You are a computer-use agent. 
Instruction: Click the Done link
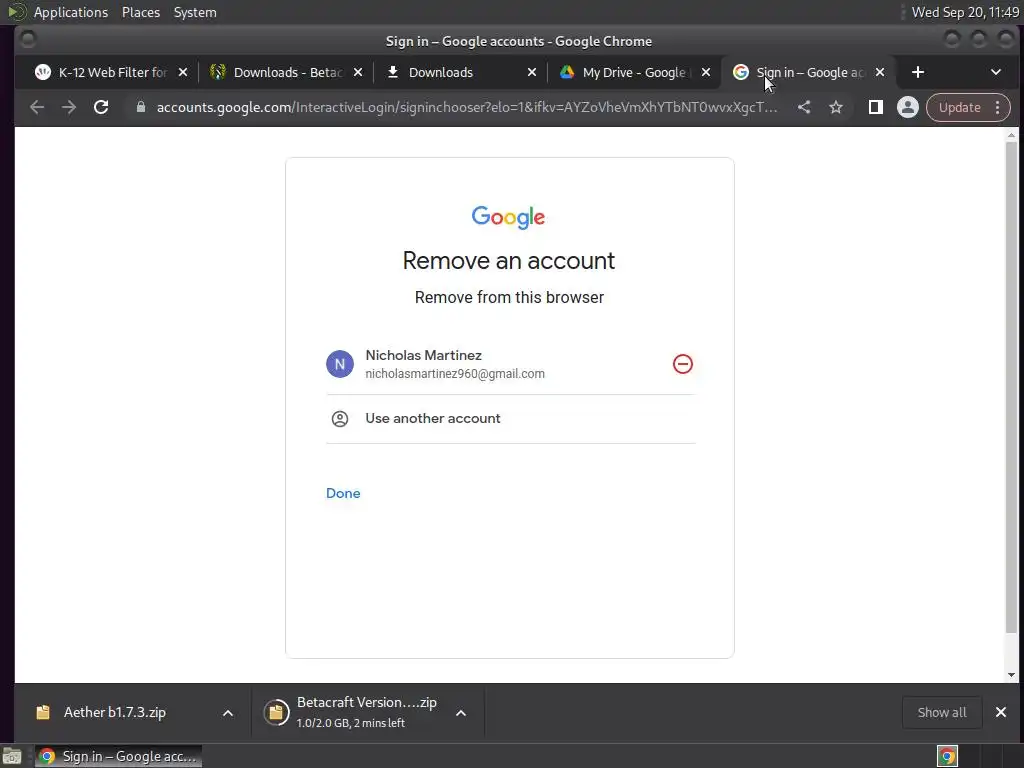tap(343, 493)
